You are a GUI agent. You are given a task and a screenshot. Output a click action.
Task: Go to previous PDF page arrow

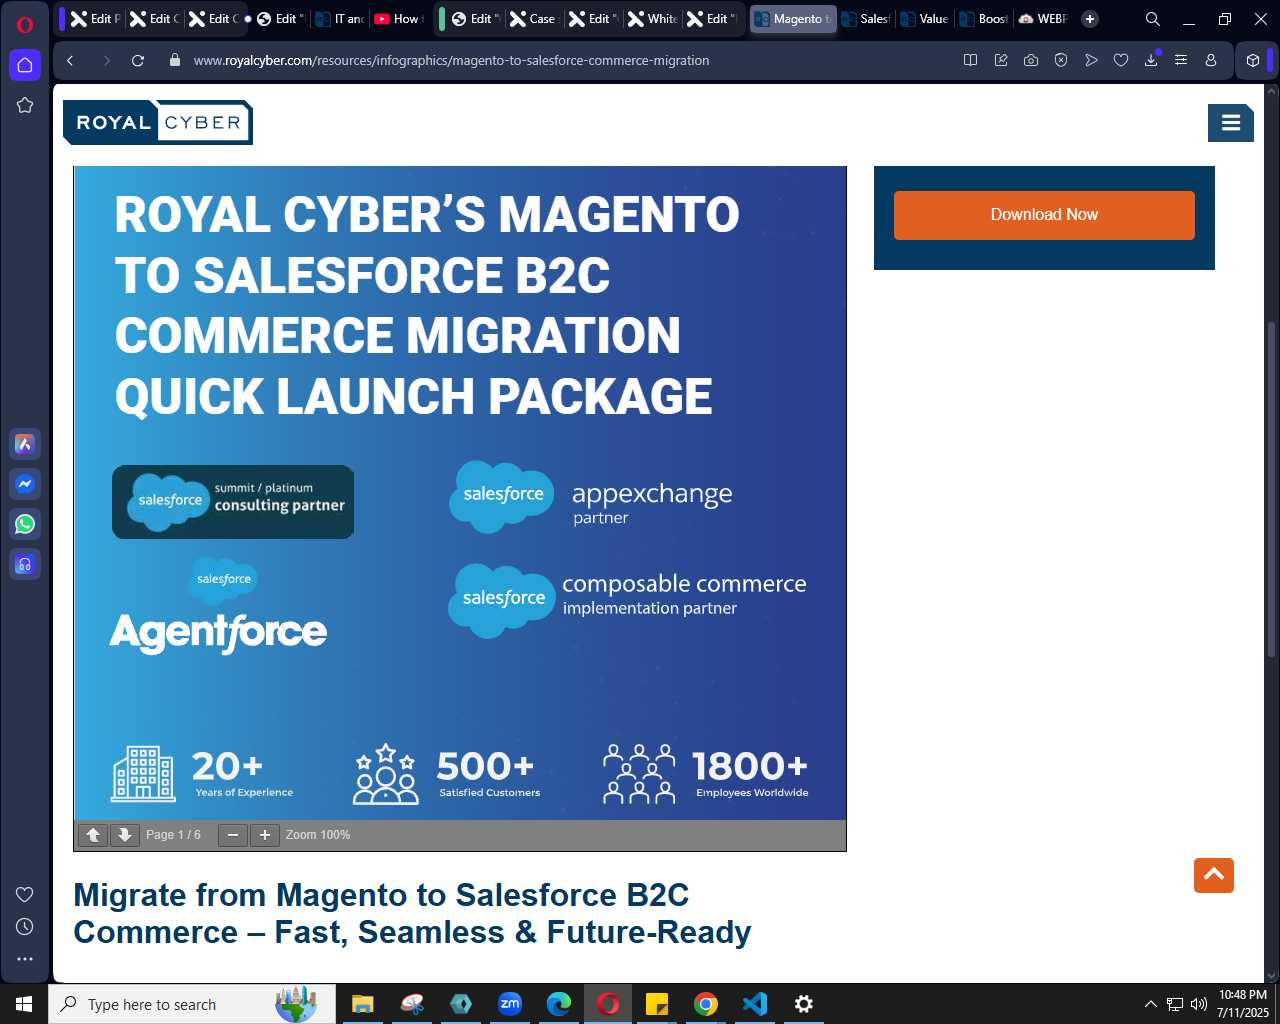pyautogui.click(x=93, y=835)
